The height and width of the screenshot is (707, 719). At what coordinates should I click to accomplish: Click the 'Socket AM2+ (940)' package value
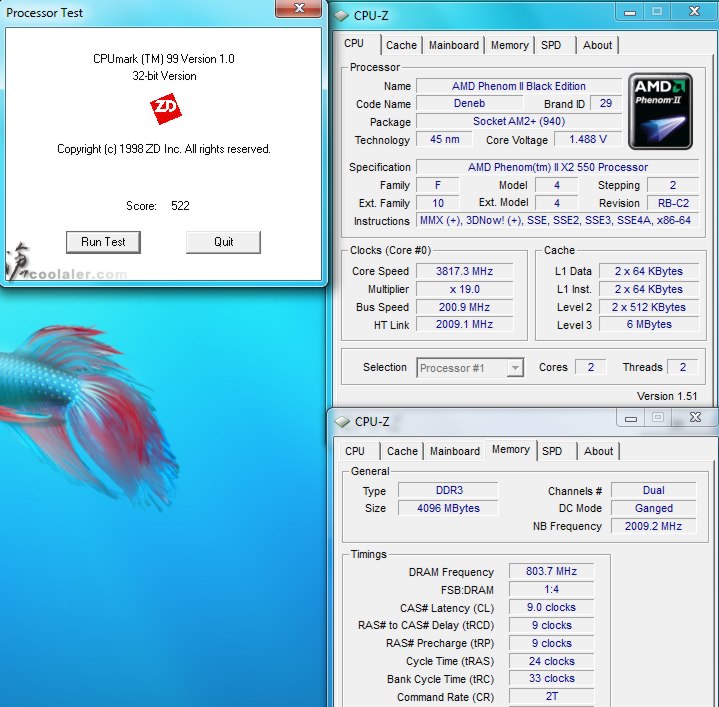click(x=519, y=122)
